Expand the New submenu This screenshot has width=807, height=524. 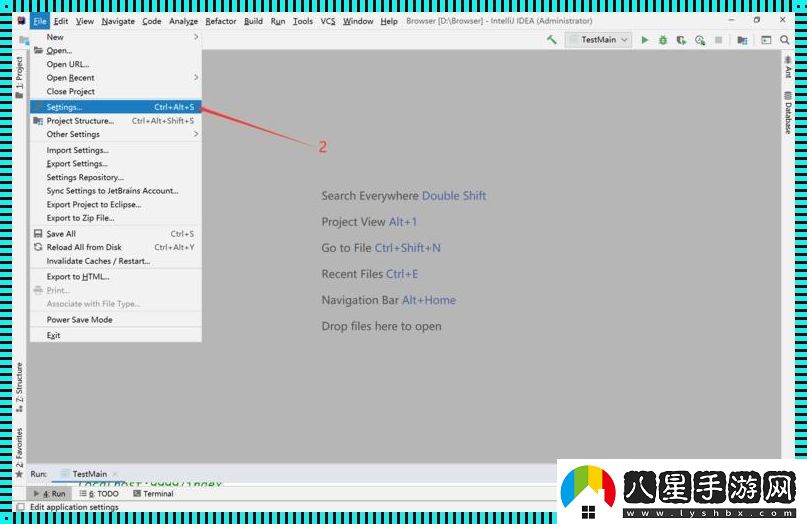[x=115, y=37]
